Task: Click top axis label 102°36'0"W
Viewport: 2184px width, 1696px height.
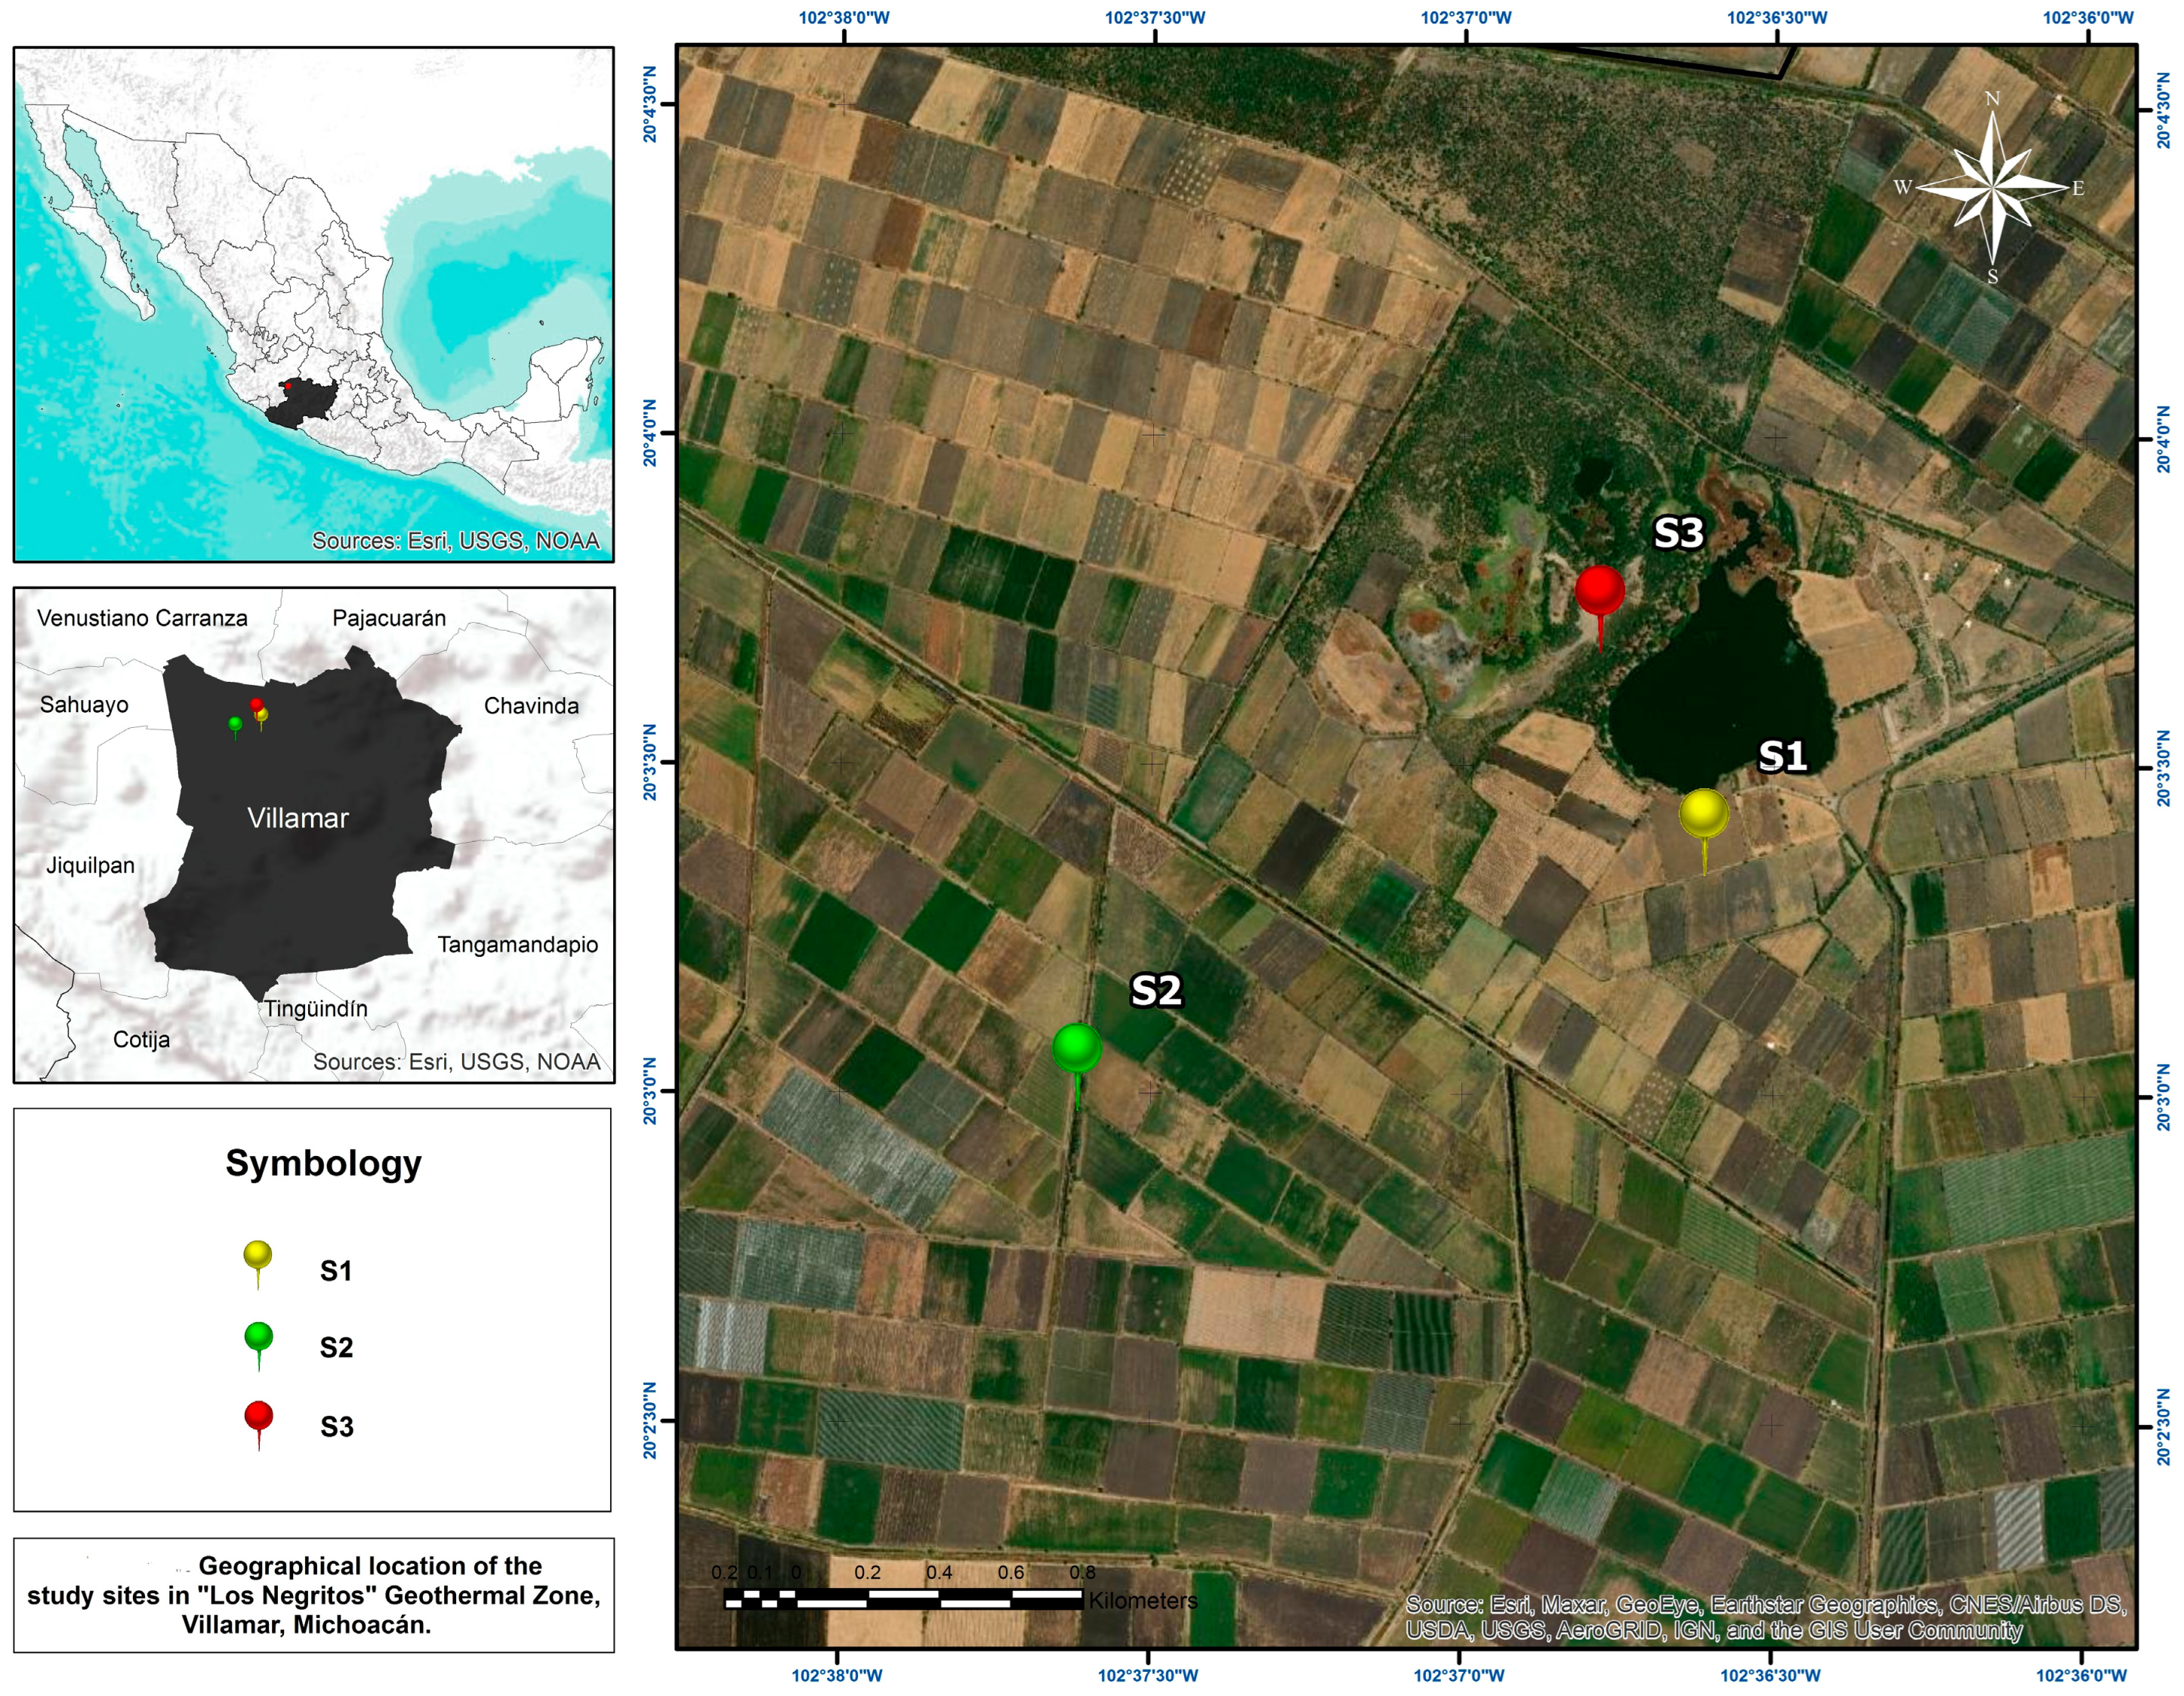Action: pyautogui.click(x=2088, y=18)
